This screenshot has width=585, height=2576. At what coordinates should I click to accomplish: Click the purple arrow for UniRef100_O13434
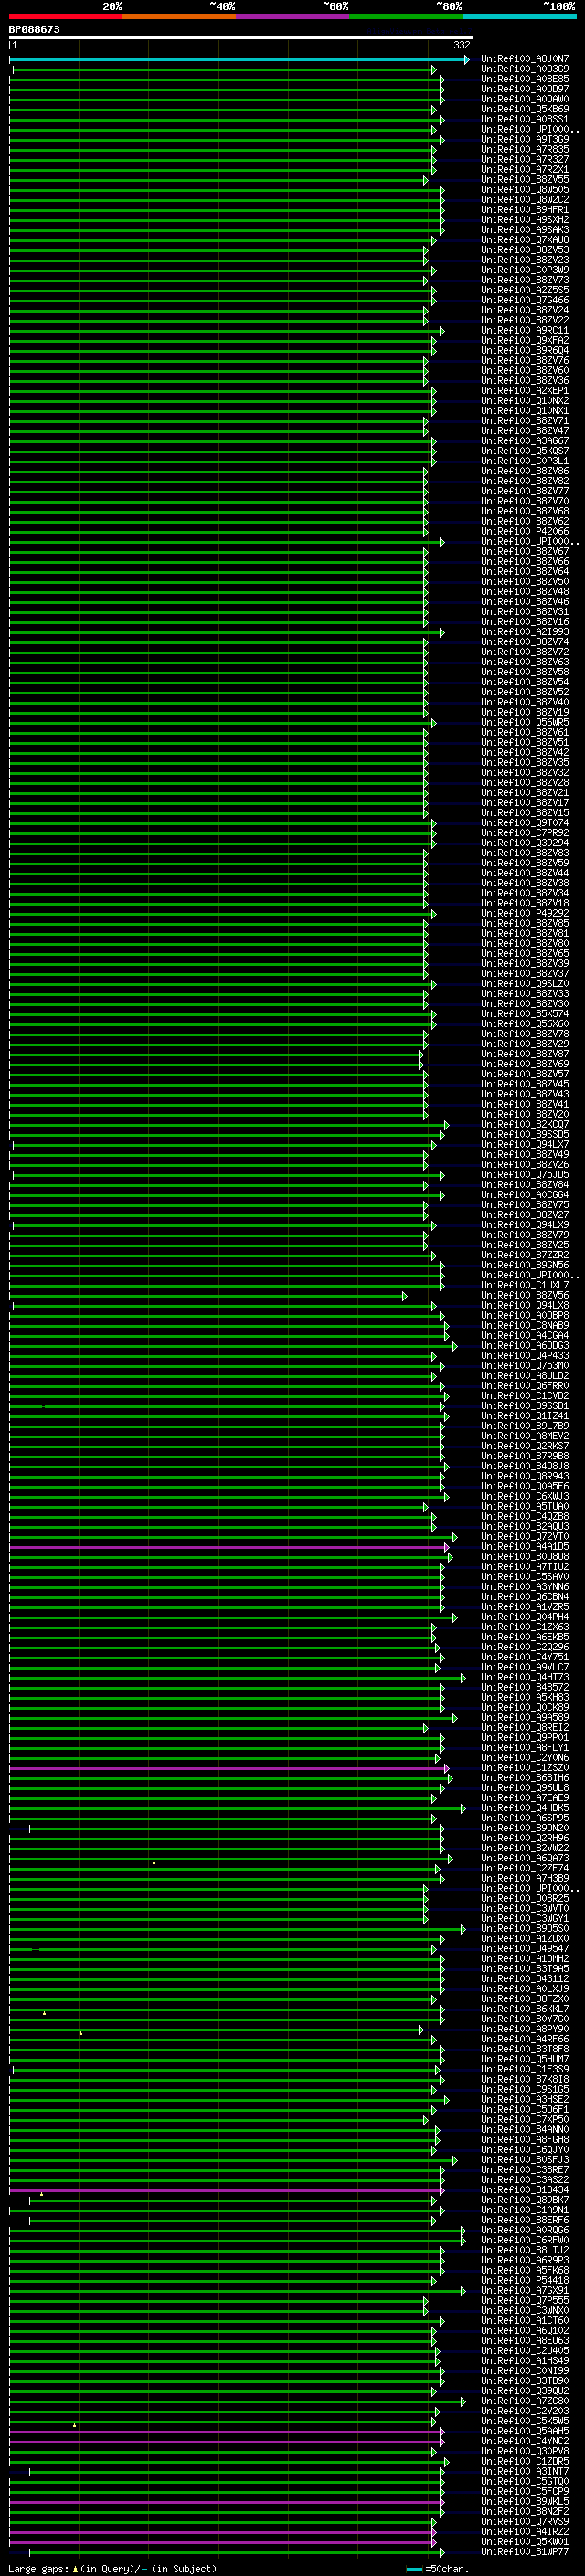pos(227,2190)
